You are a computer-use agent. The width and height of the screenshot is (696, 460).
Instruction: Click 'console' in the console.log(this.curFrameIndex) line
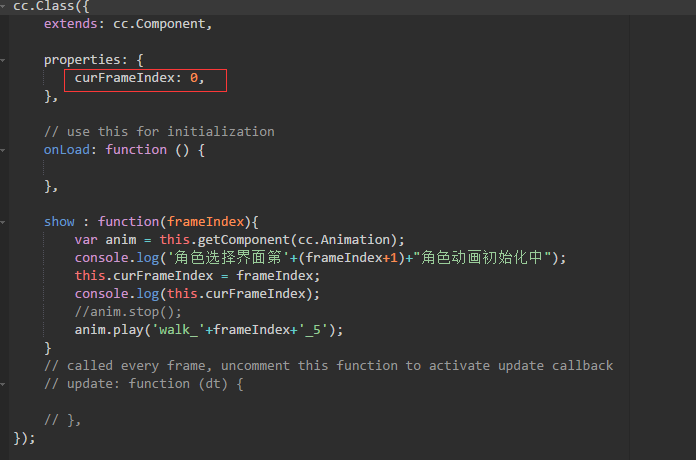pyautogui.click(x=102, y=294)
